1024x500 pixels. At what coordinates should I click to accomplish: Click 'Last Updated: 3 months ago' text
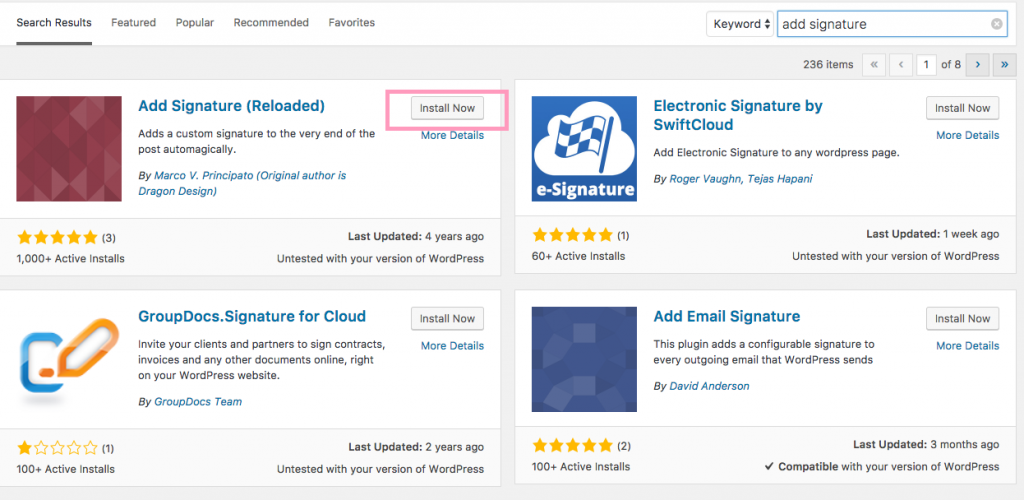click(926, 445)
